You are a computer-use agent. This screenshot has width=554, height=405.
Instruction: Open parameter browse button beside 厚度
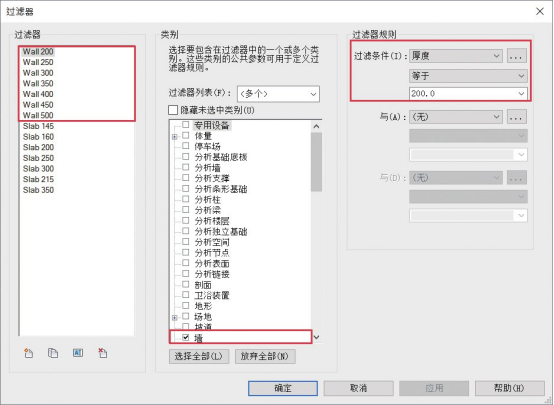click(517, 56)
